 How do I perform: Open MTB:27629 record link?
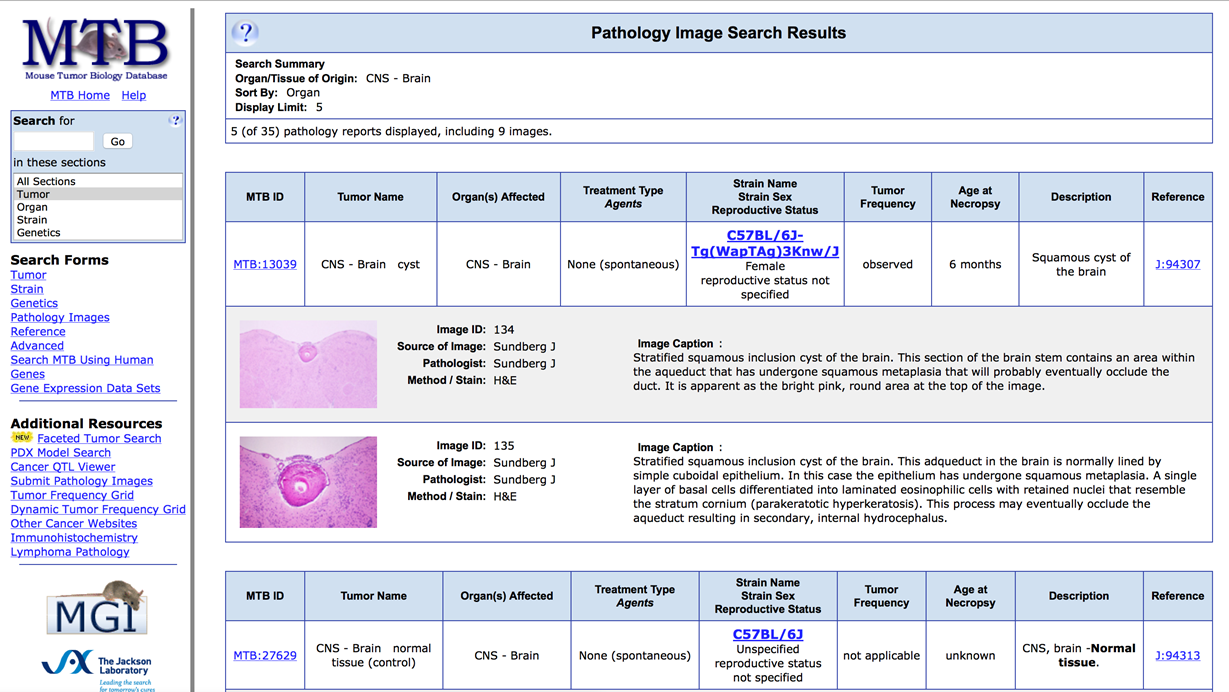tap(265, 656)
